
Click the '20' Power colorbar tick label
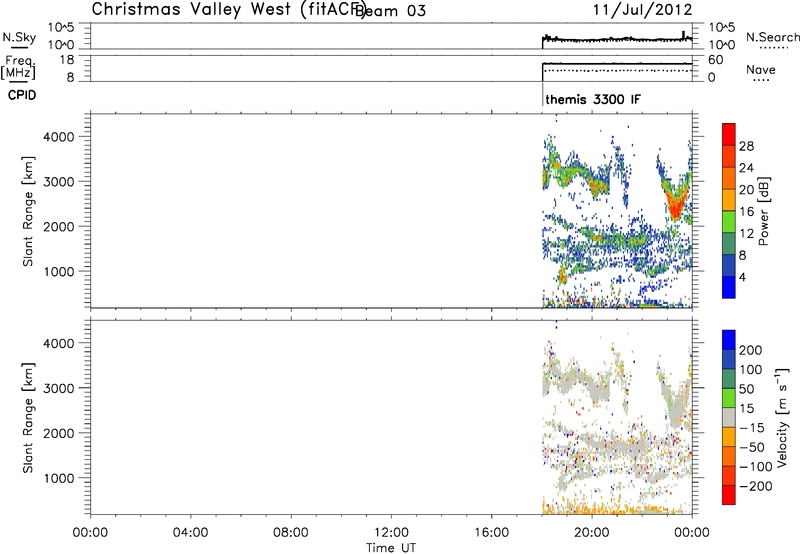click(746, 190)
